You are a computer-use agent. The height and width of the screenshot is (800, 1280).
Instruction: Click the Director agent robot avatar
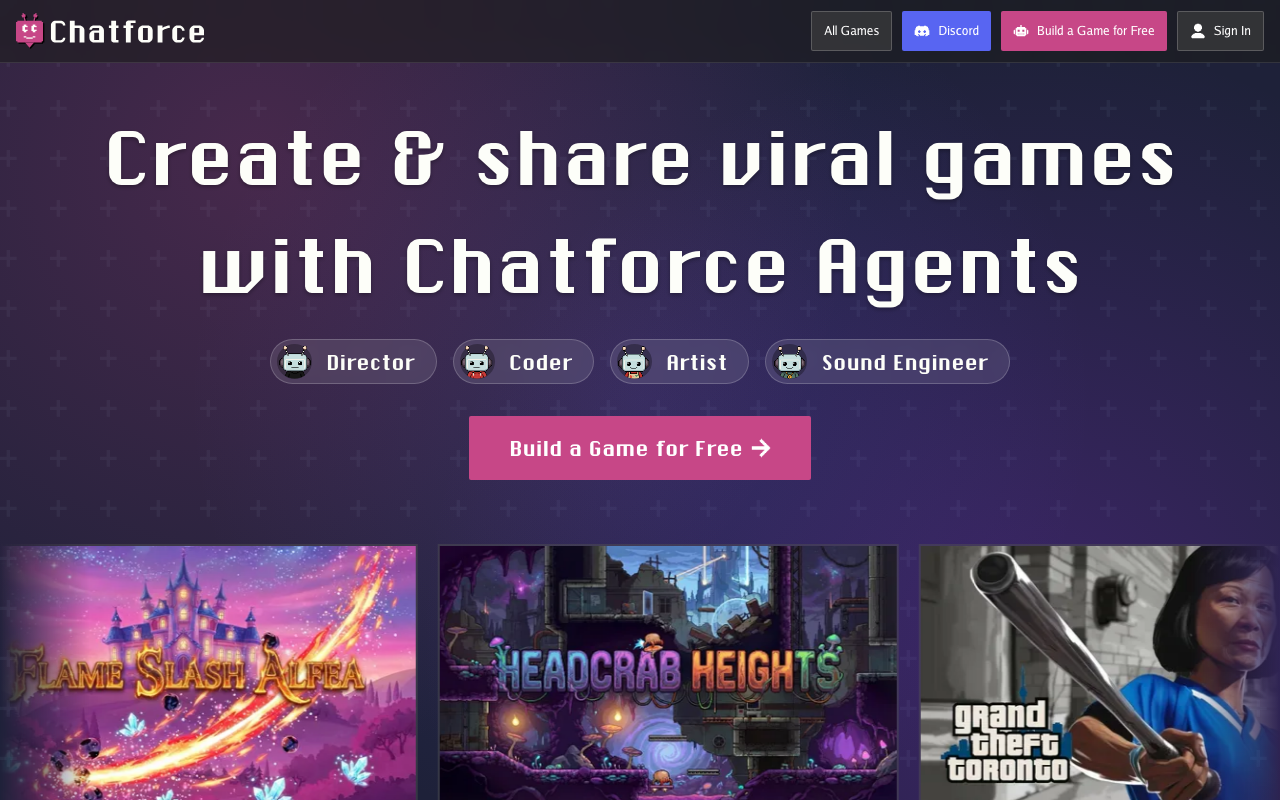tap(294, 362)
